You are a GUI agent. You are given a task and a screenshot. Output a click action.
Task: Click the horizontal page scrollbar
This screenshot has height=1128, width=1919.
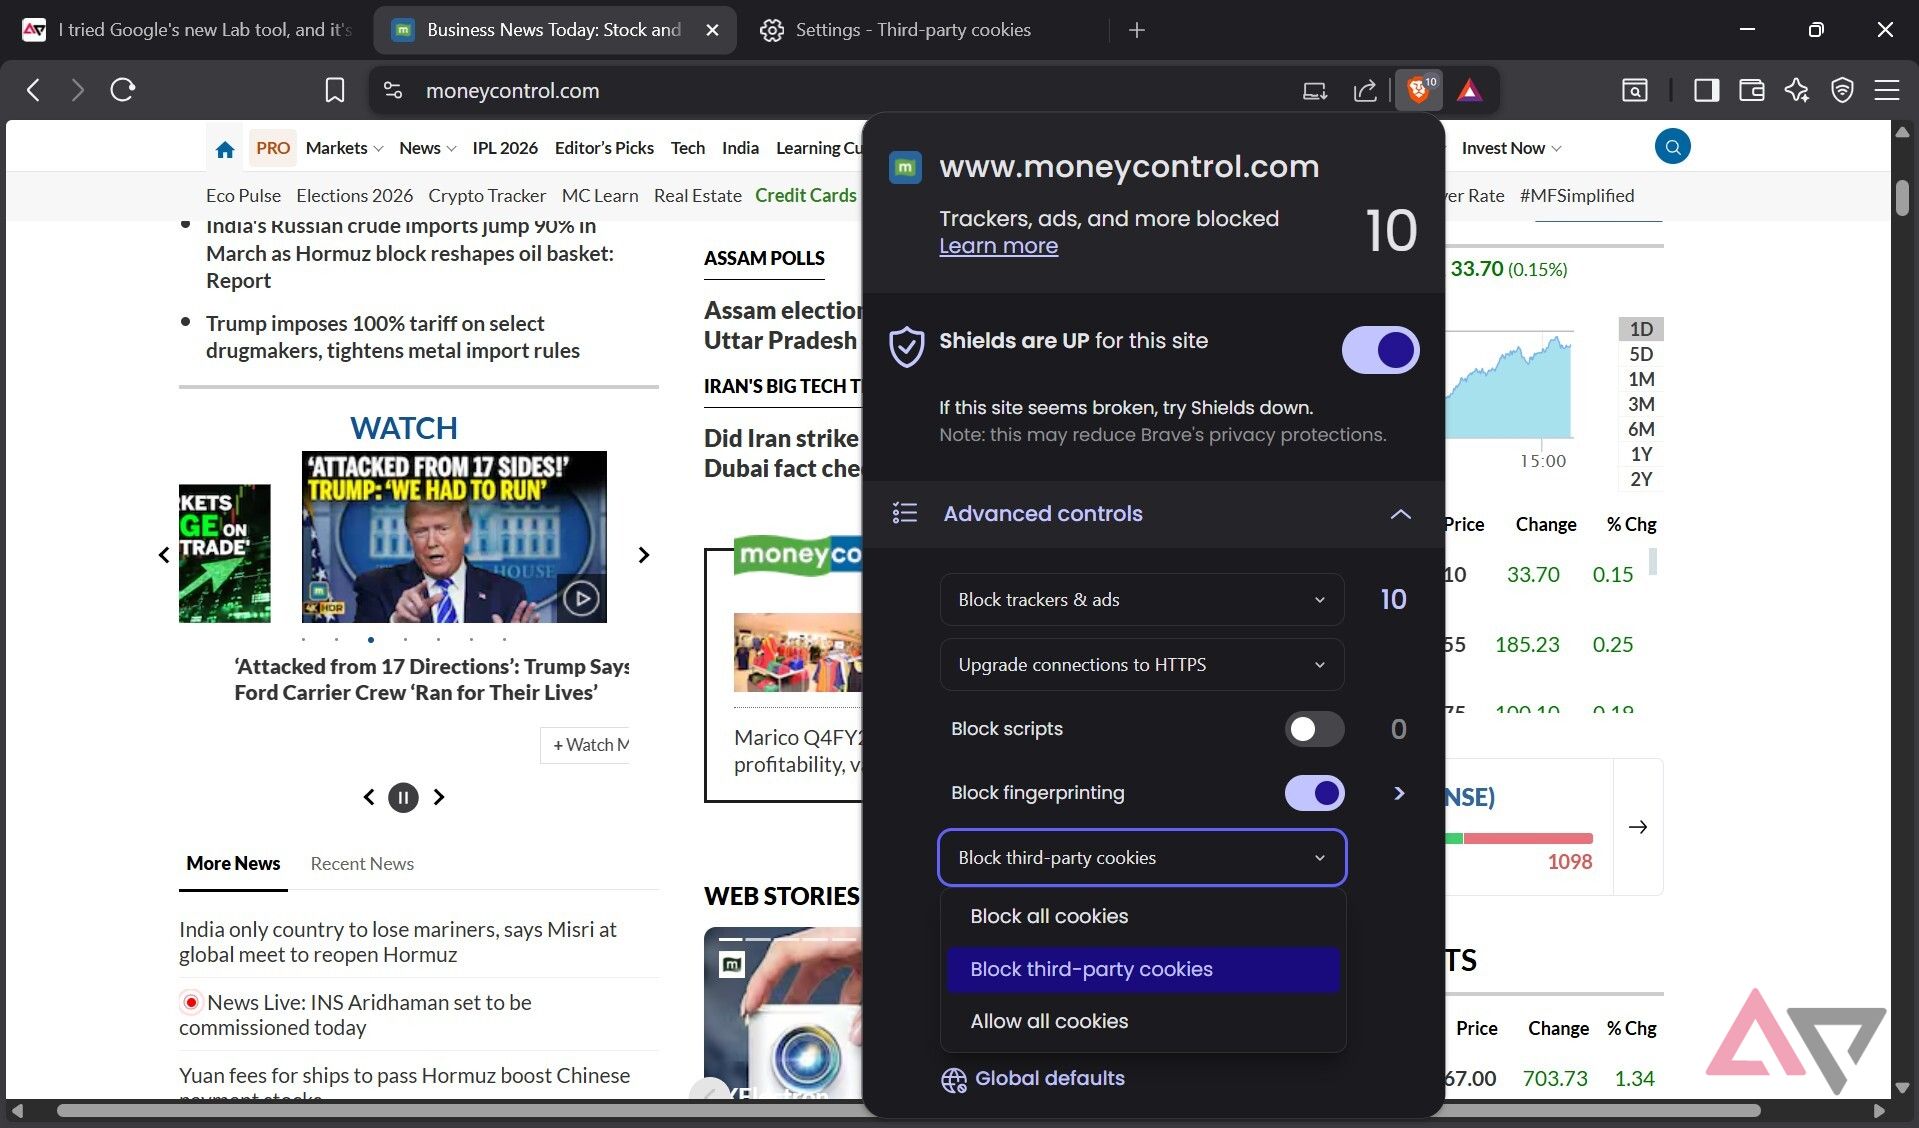(908, 1110)
